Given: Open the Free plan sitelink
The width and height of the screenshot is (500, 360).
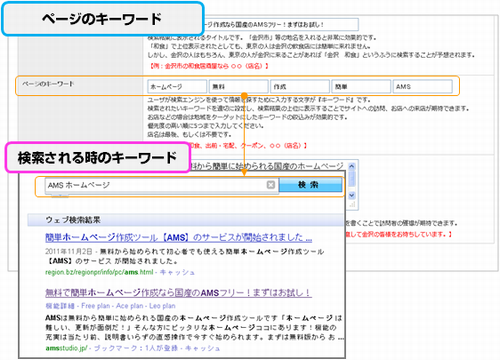Looking at the screenshot, I should (96, 306).
